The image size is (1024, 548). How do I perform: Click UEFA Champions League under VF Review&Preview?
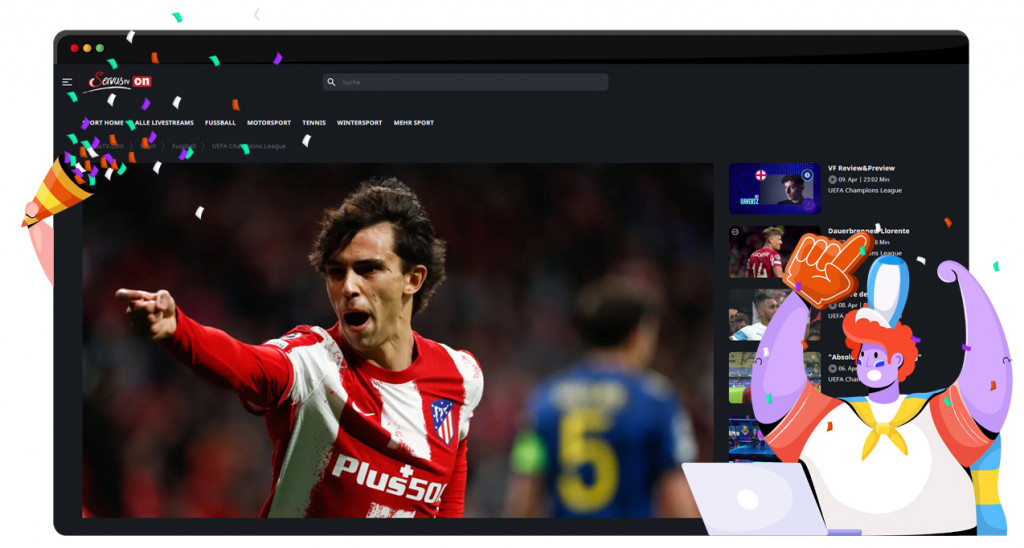coord(865,191)
